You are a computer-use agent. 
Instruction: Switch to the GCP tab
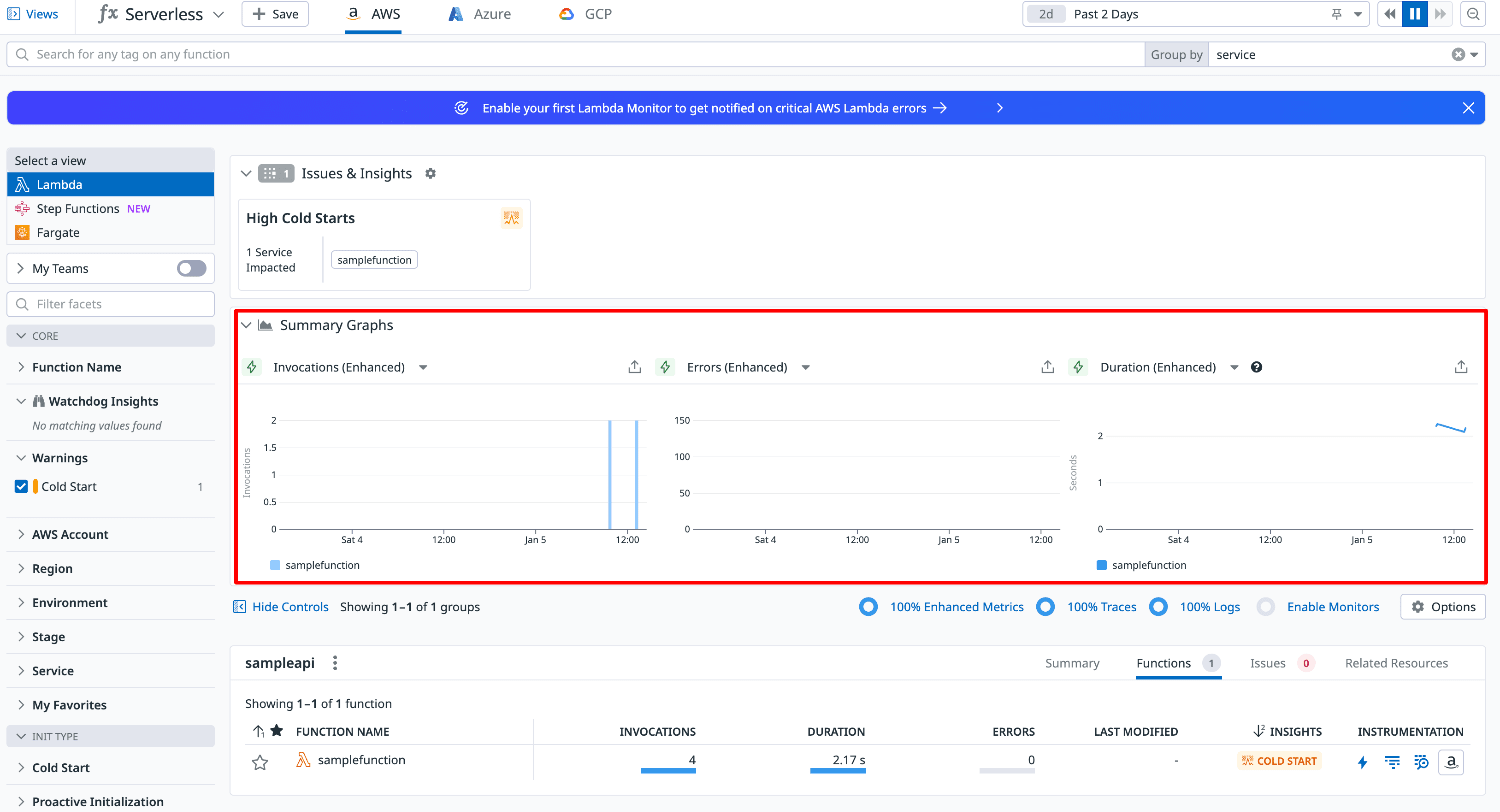pyautogui.click(x=585, y=14)
